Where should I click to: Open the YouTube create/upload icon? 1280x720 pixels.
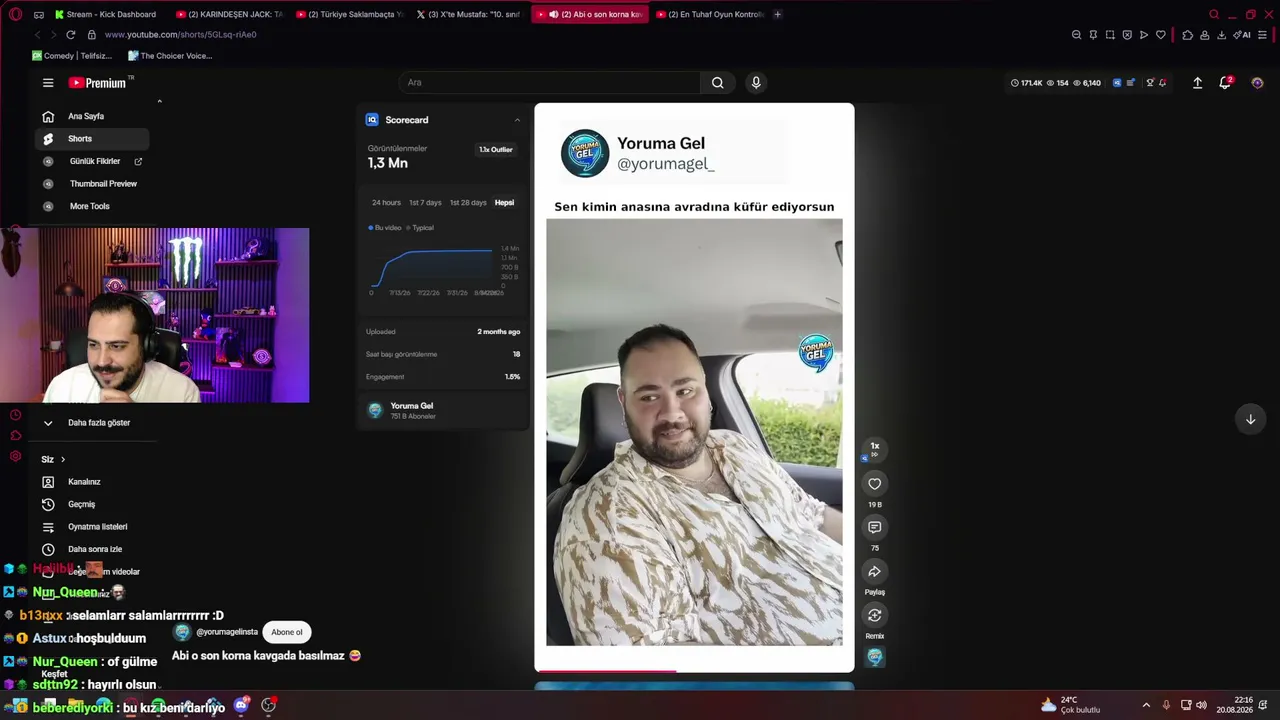click(x=1197, y=83)
